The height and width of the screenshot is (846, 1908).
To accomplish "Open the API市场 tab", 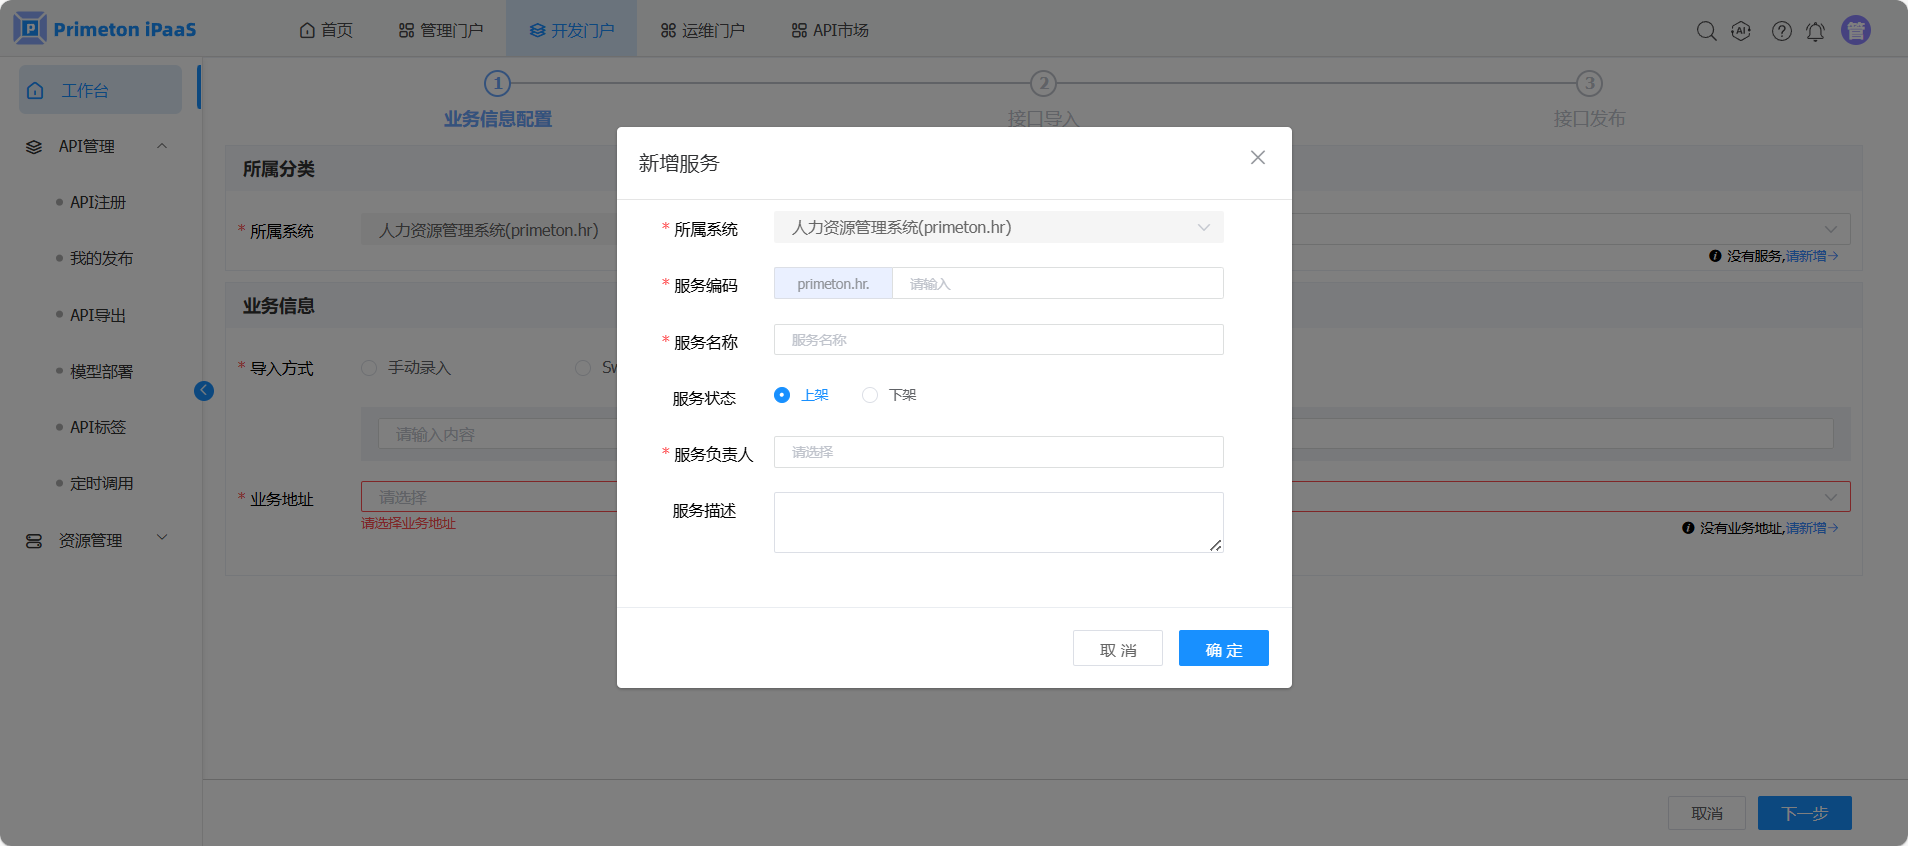I will pyautogui.click(x=830, y=30).
